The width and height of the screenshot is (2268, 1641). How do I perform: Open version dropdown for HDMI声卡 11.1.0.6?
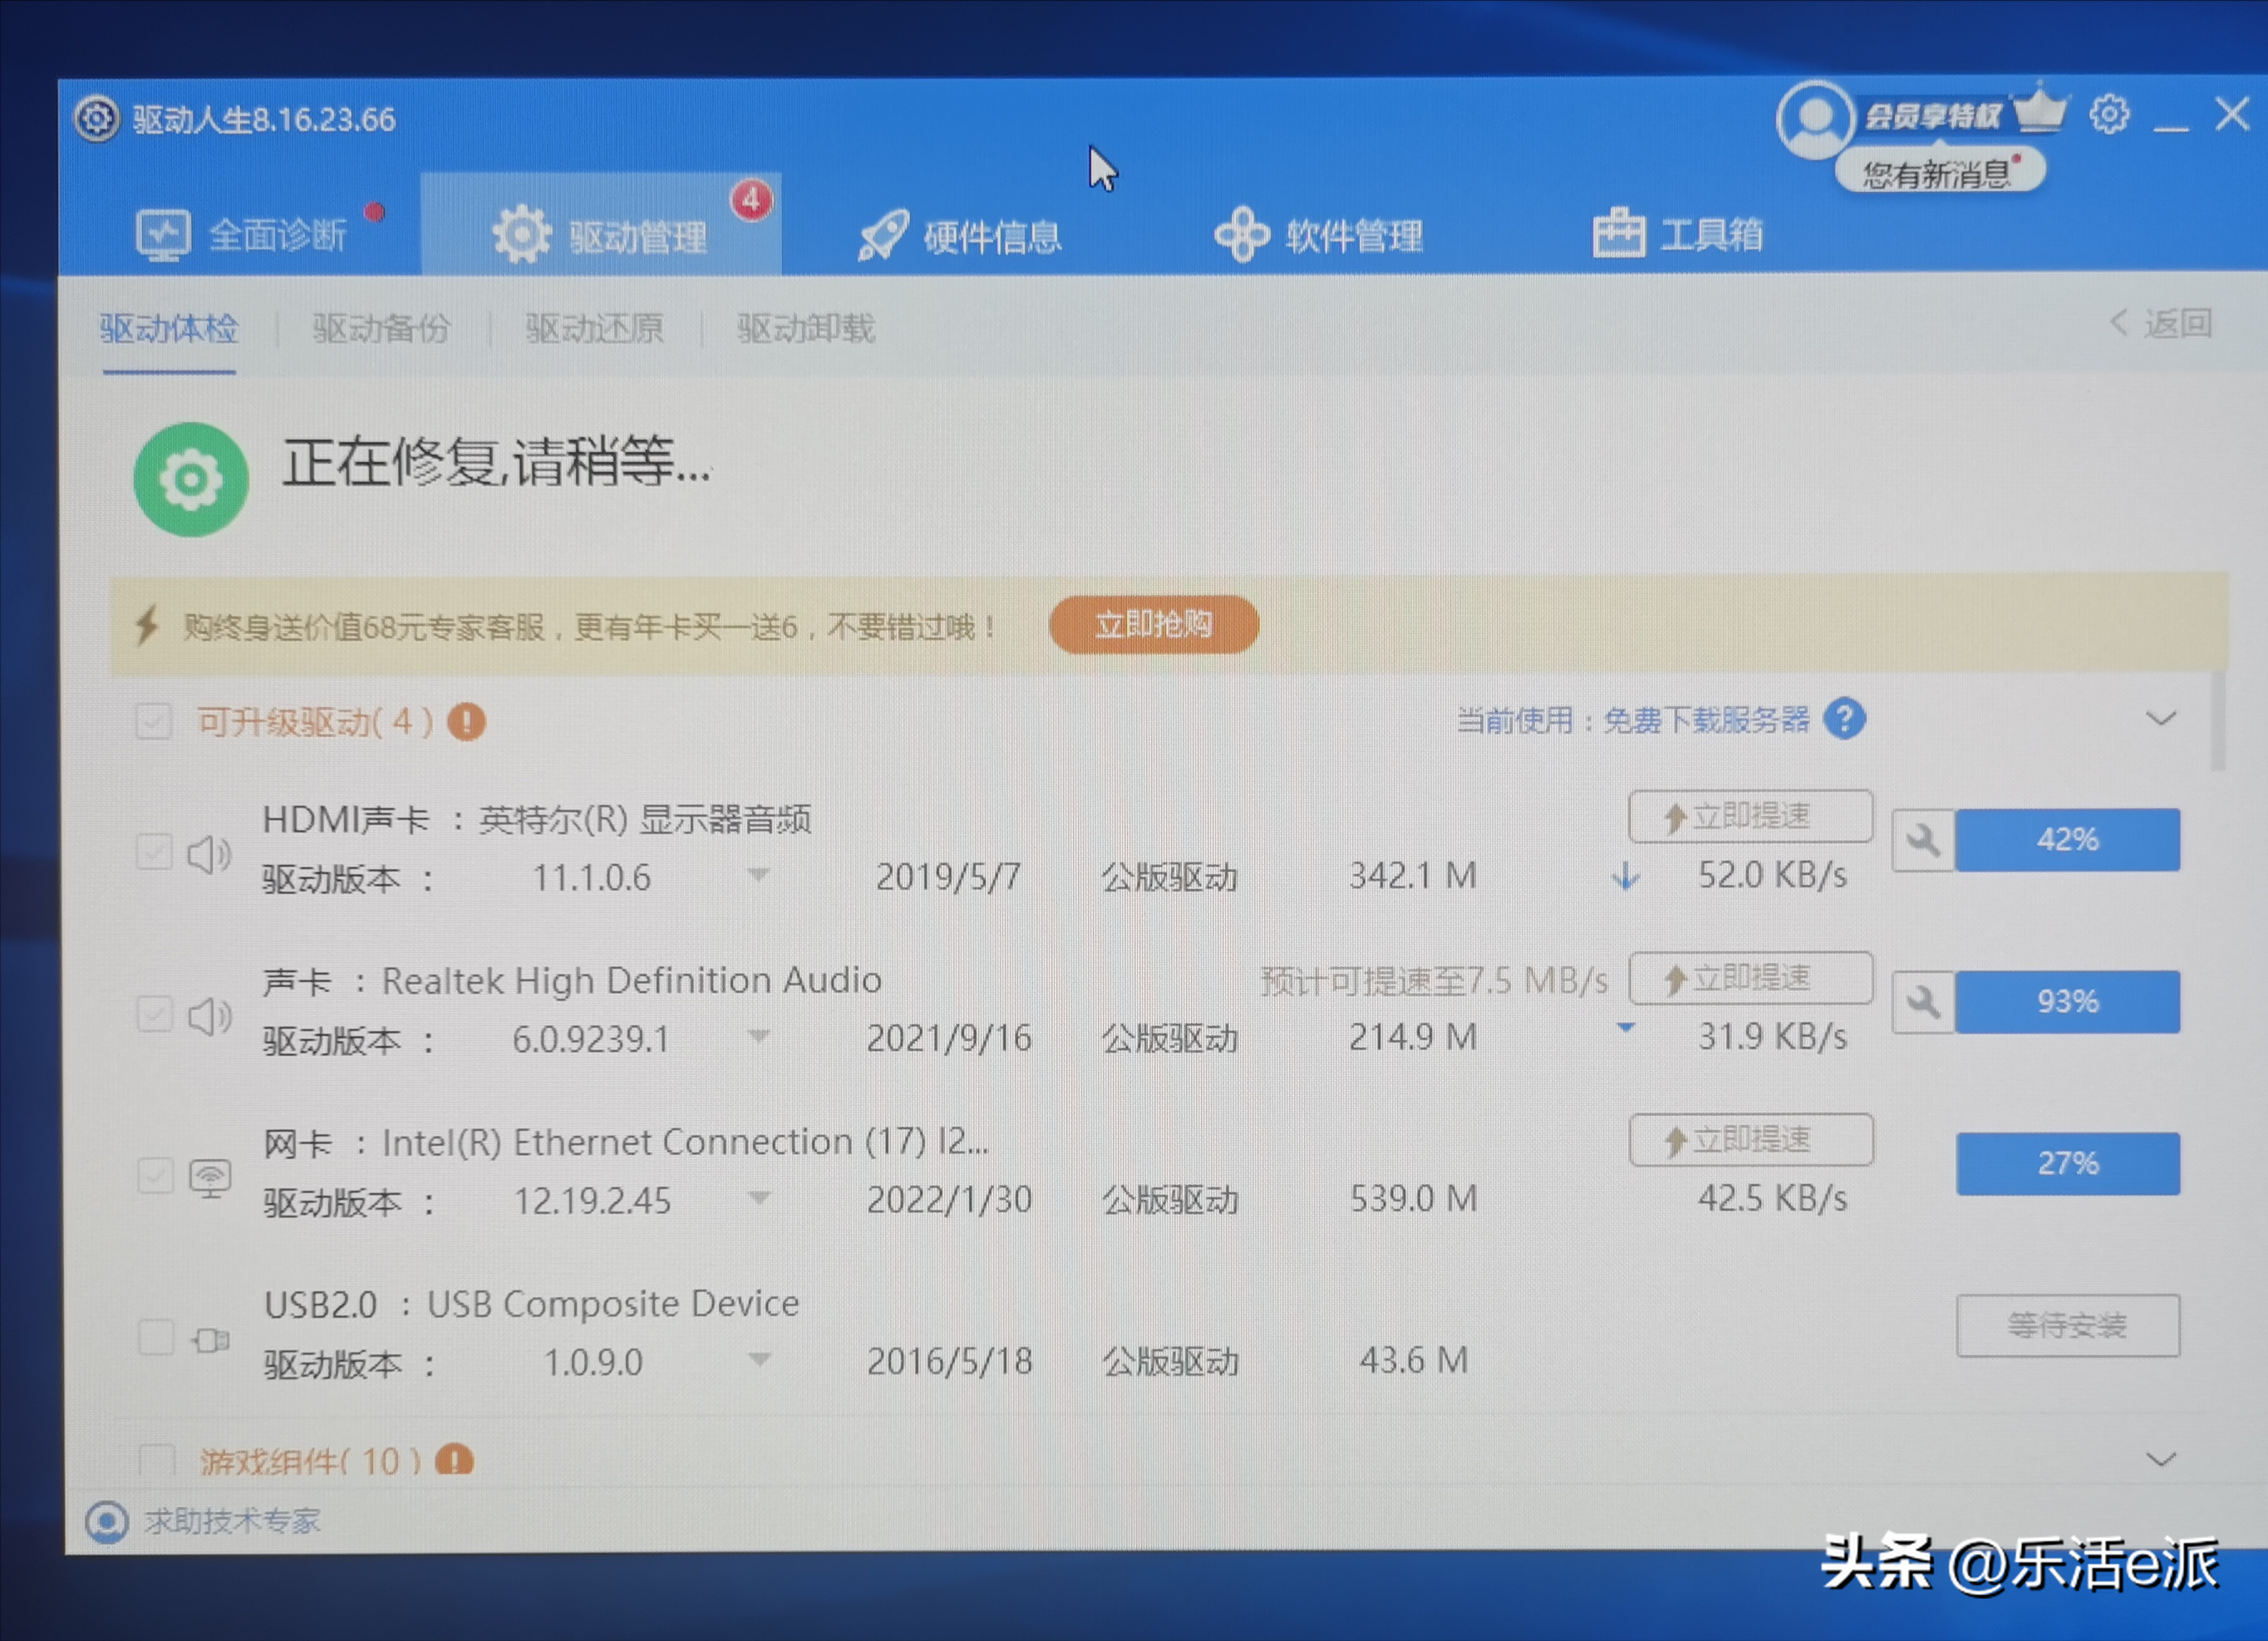pyautogui.click(x=759, y=876)
